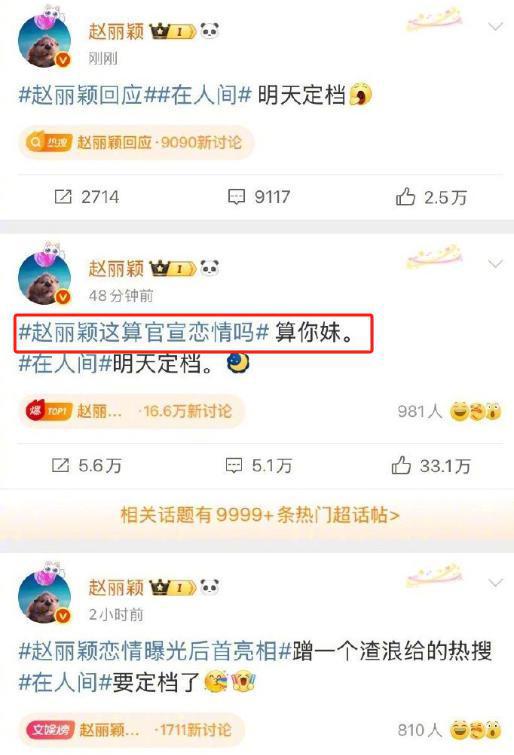Expand options chevron on the first post
The height and width of the screenshot is (755, 514).
[x=495, y=26]
